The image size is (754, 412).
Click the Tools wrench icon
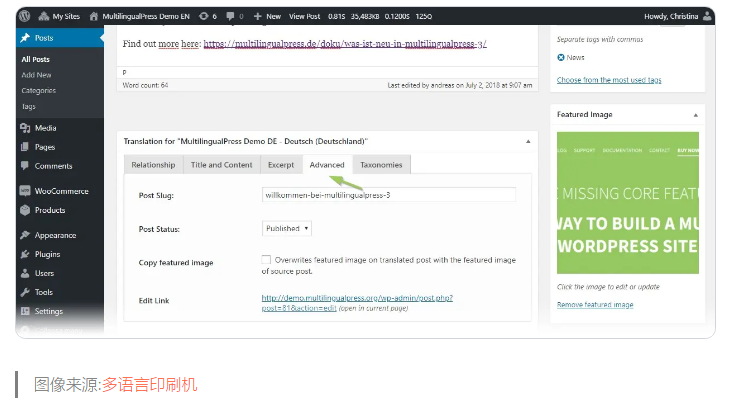click(x=25, y=292)
